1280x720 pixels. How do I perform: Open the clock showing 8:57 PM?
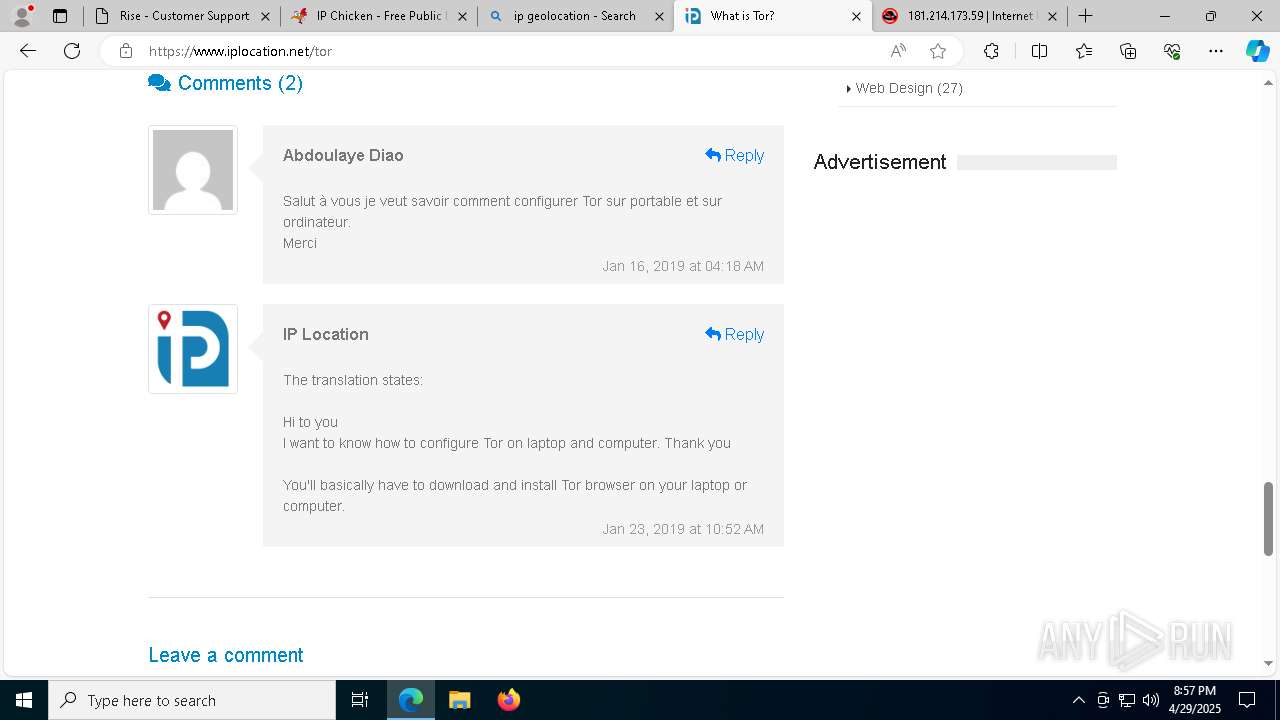tap(1195, 700)
